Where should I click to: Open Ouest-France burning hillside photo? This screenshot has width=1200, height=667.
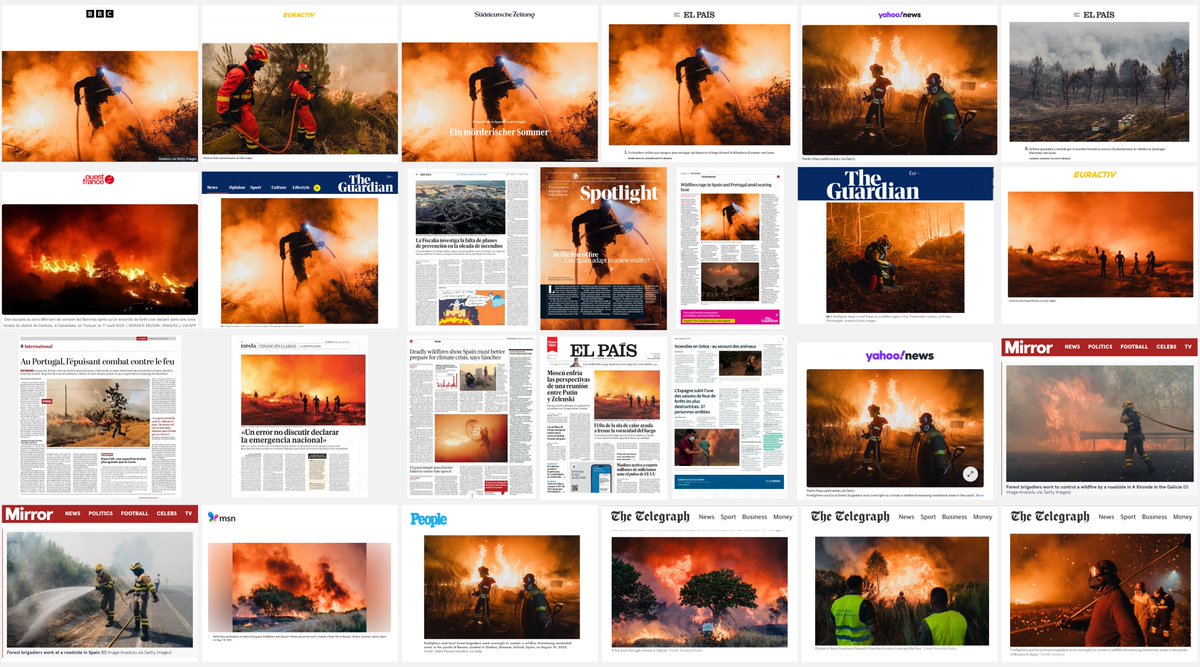coord(100,258)
